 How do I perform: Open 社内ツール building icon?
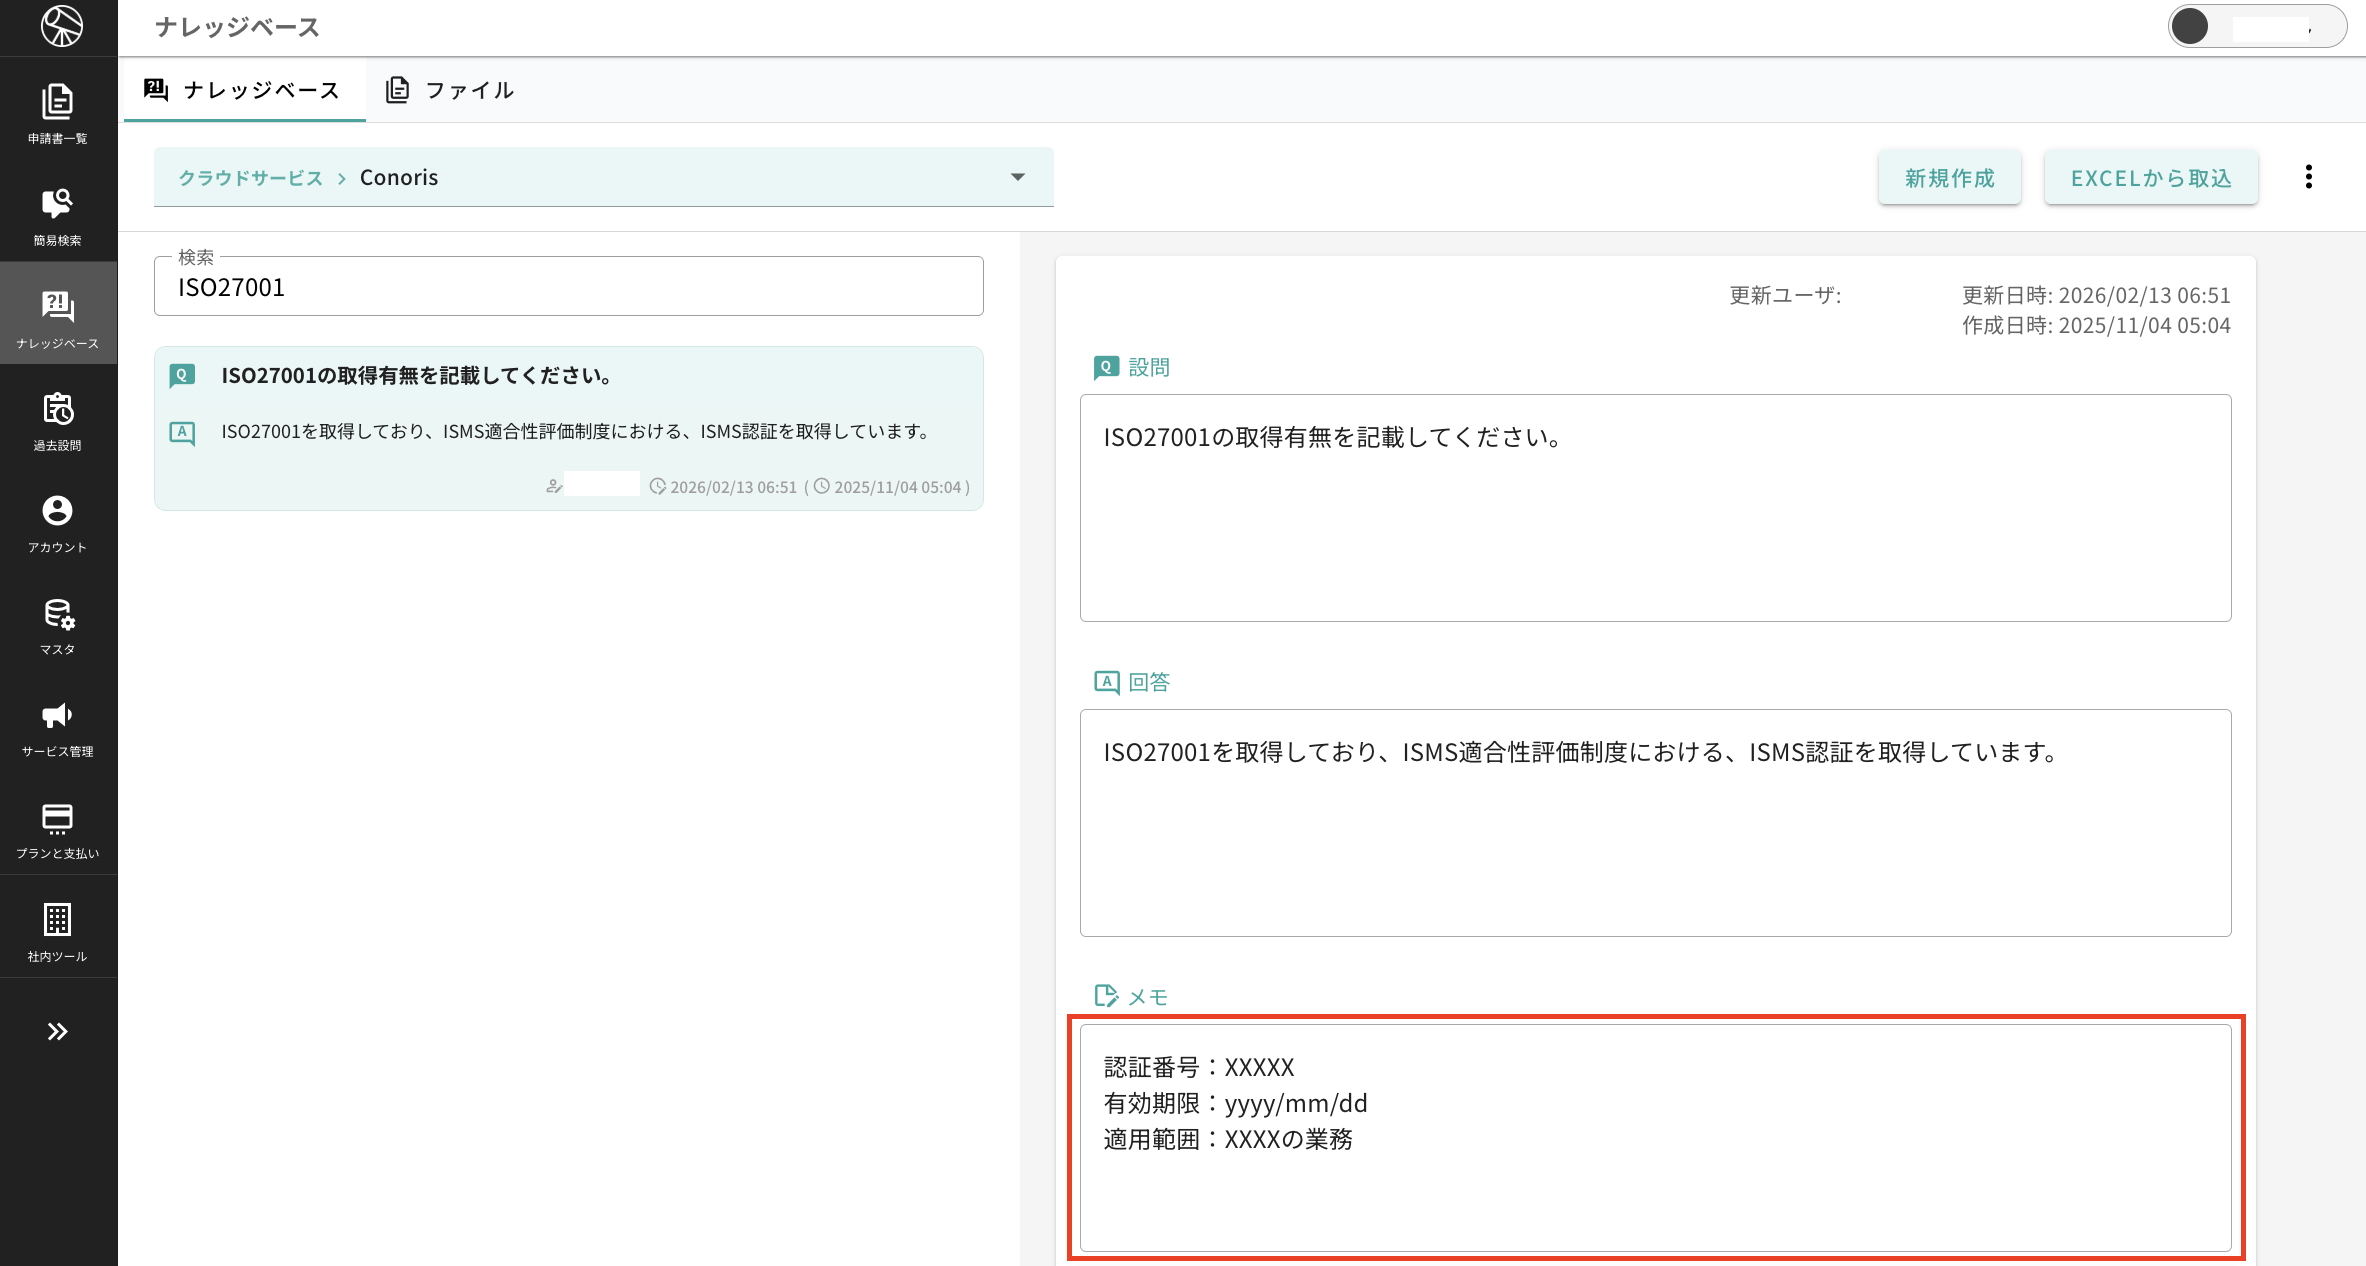[x=58, y=931]
